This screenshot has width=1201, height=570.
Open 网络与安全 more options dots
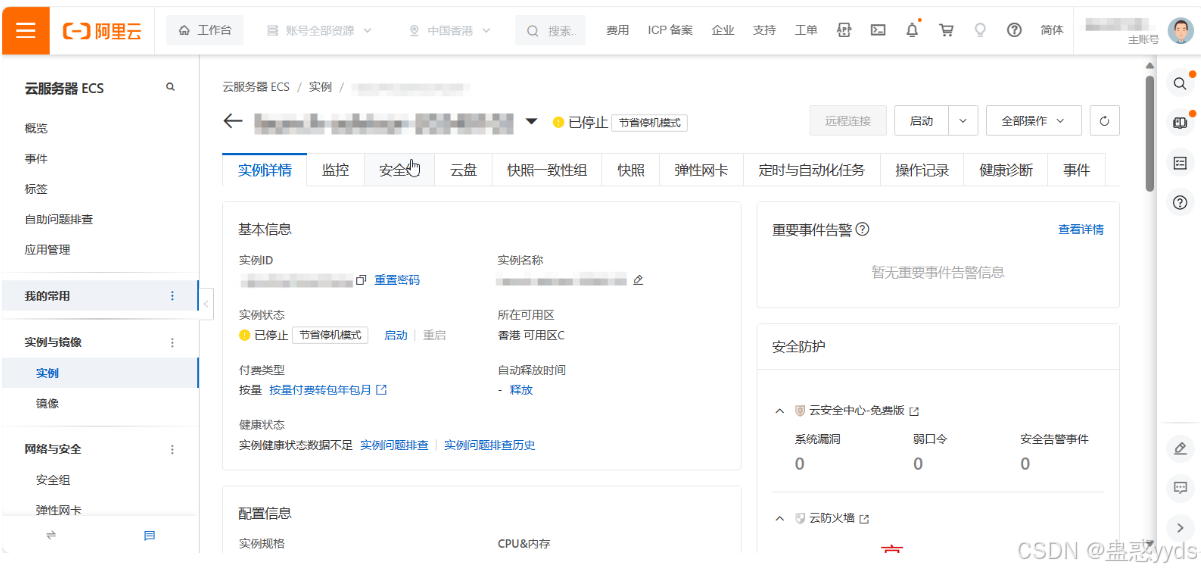tap(172, 449)
